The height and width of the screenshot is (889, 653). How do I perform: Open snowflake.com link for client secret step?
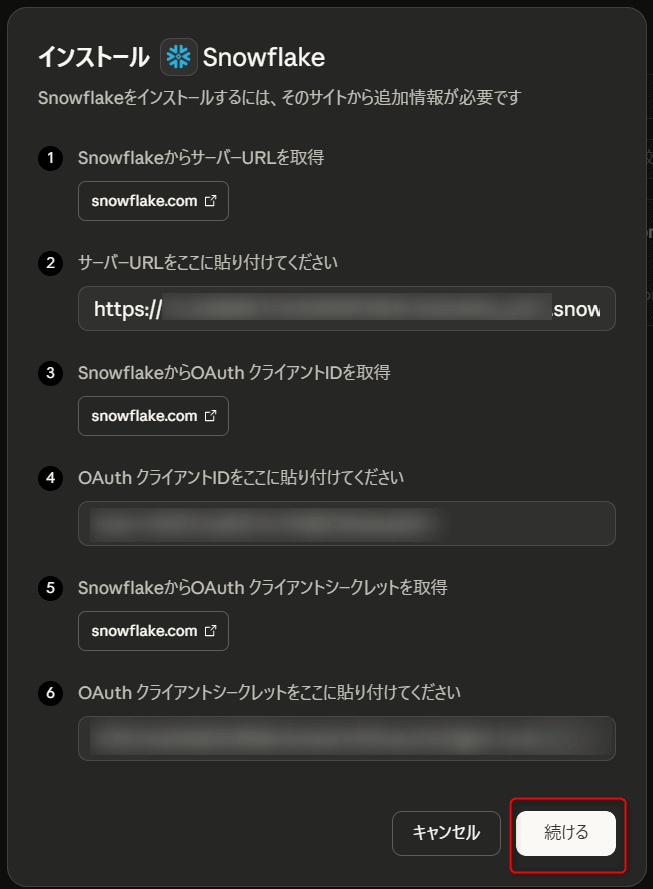(144, 631)
